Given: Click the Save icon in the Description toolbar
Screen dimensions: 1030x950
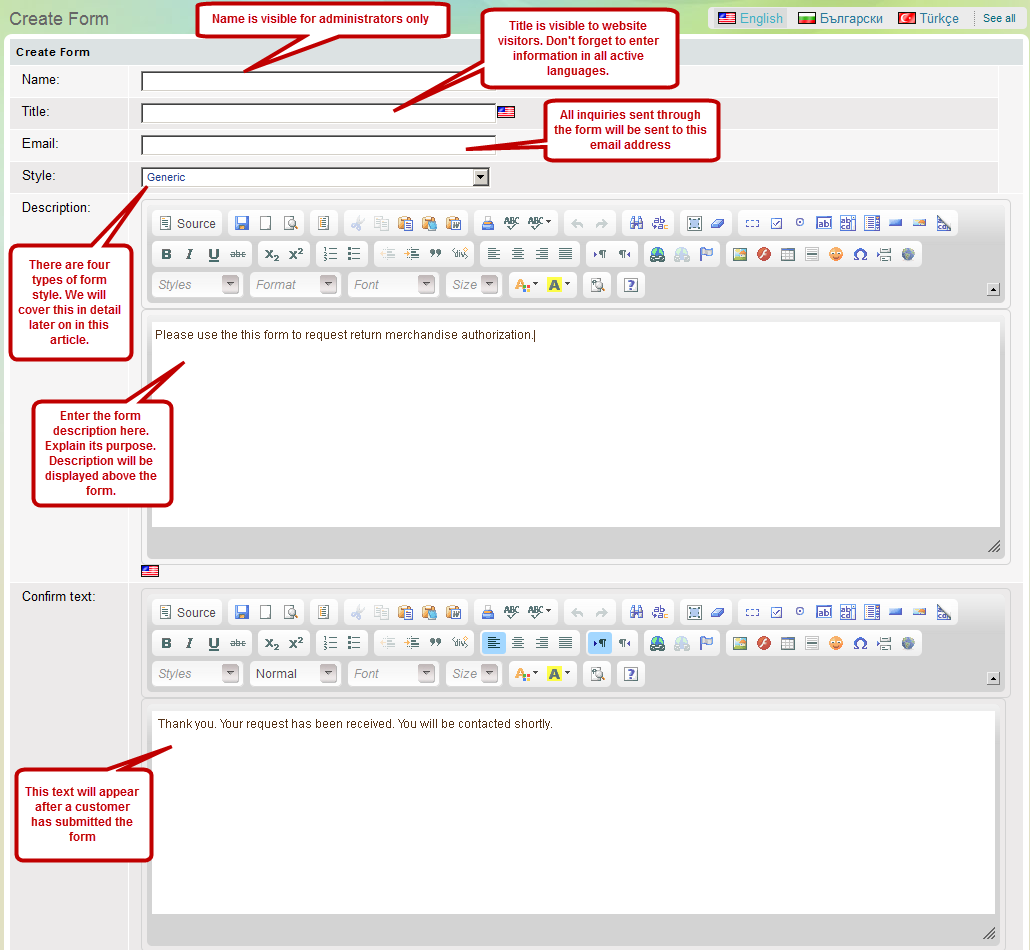Looking at the screenshot, I should click(x=241, y=223).
